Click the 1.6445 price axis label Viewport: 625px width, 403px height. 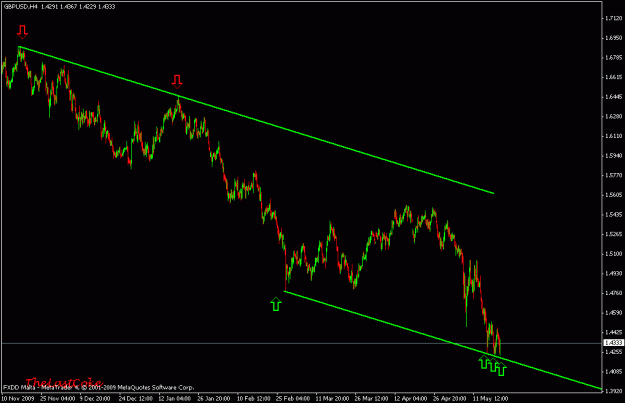[x=613, y=97]
